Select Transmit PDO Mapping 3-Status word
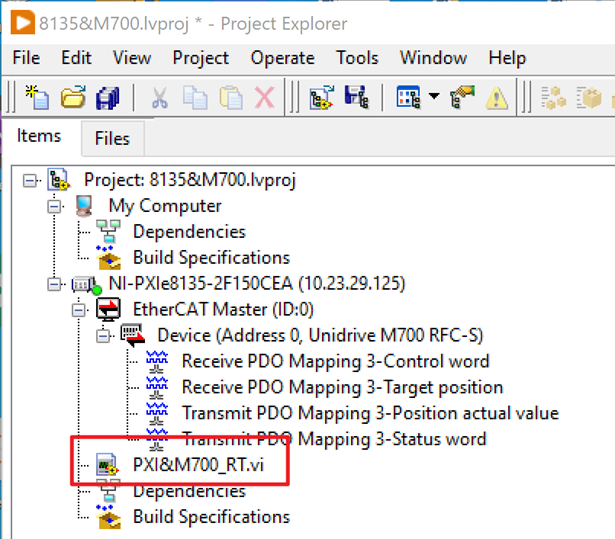The image size is (615, 539). (x=334, y=439)
